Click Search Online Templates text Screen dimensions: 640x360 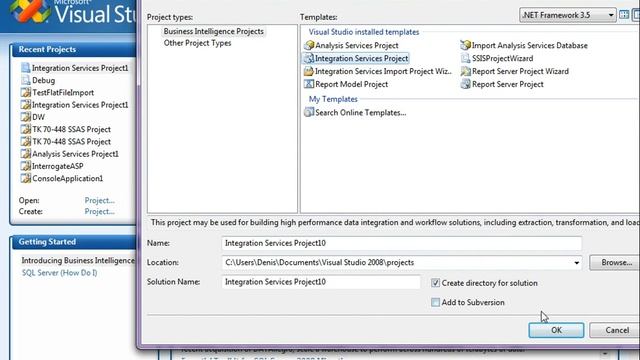point(361,113)
